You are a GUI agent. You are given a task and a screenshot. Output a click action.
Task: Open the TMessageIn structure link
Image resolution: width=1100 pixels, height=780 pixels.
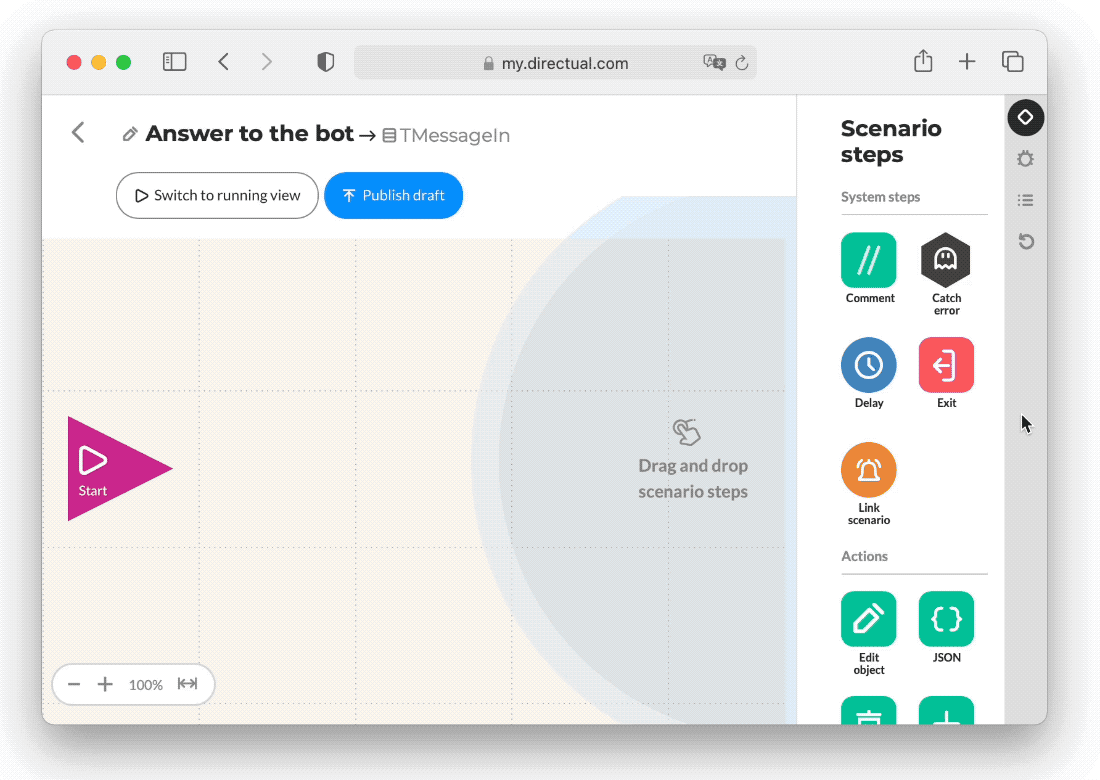pos(446,135)
